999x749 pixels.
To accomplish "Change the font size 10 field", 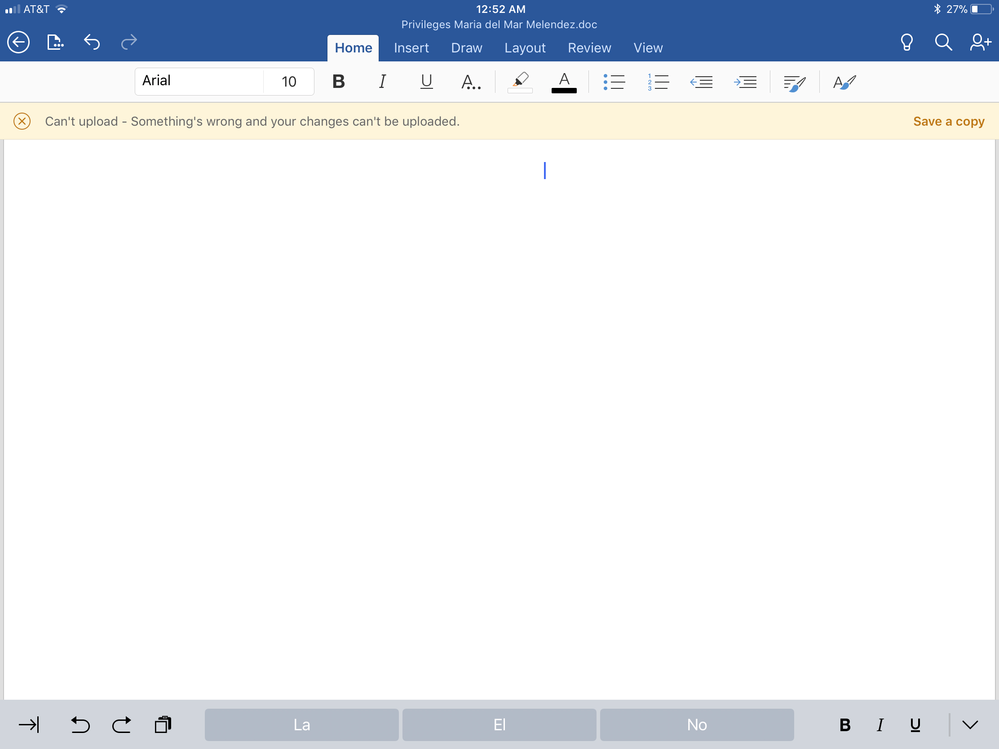I will pos(289,82).
